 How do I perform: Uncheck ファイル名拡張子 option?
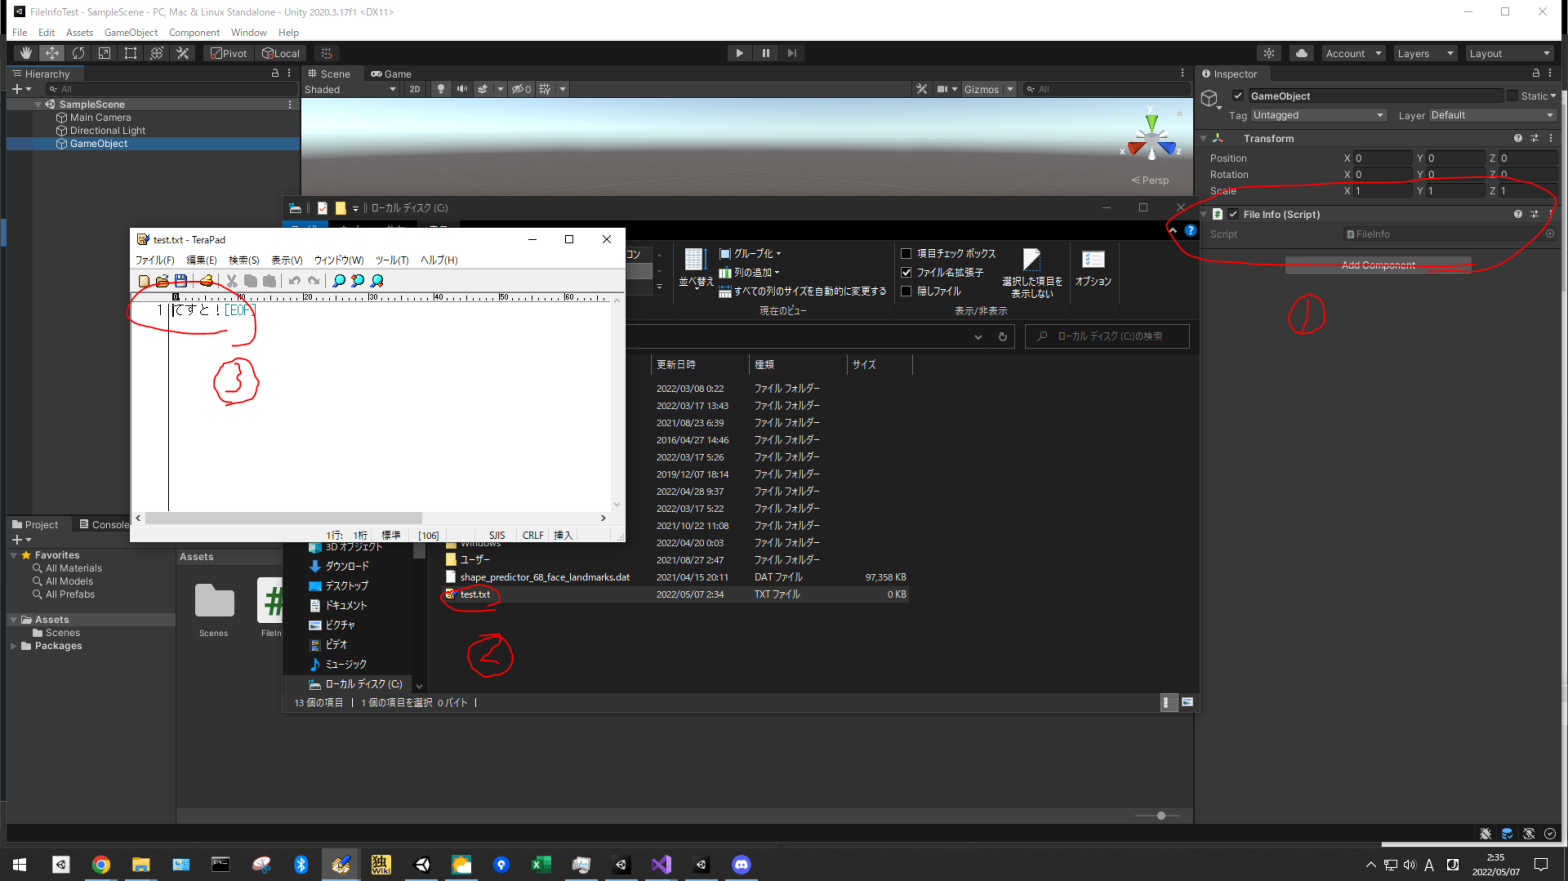pos(906,272)
